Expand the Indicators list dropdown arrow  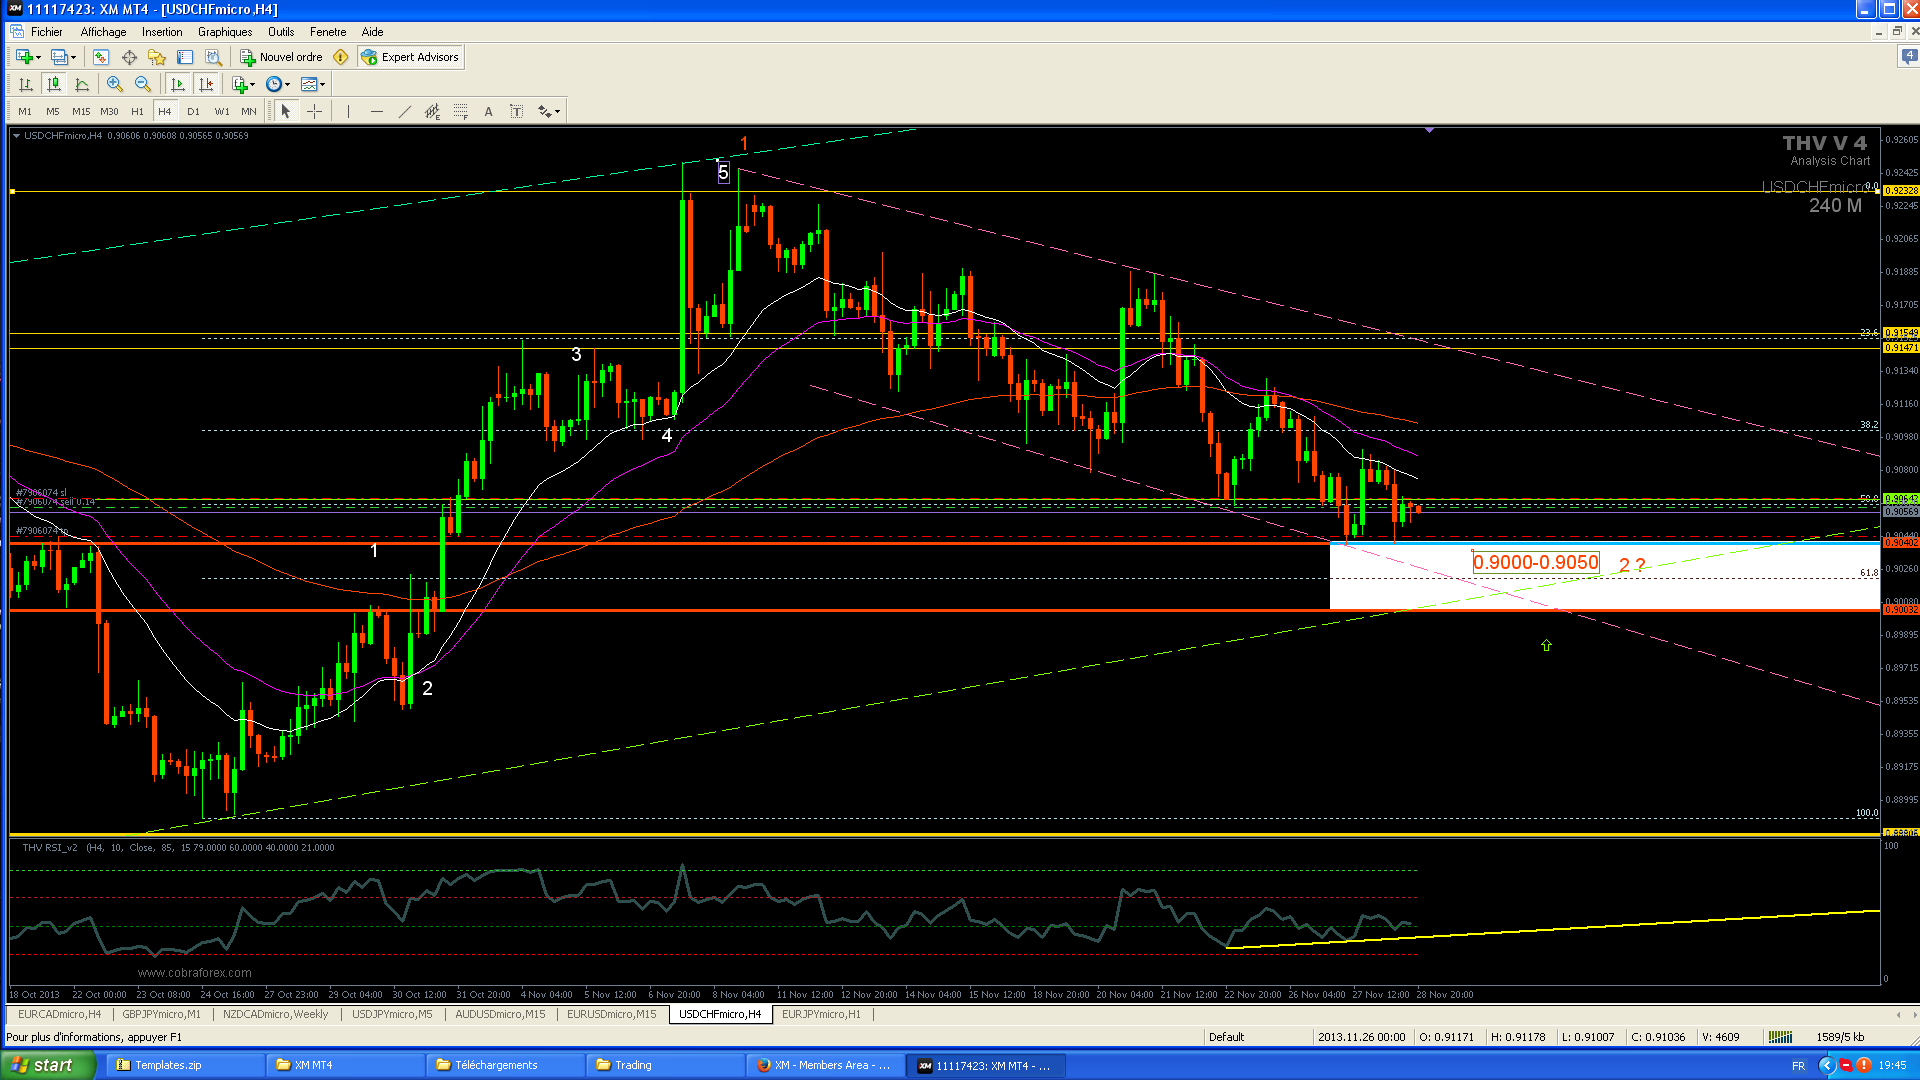(253, 84)
